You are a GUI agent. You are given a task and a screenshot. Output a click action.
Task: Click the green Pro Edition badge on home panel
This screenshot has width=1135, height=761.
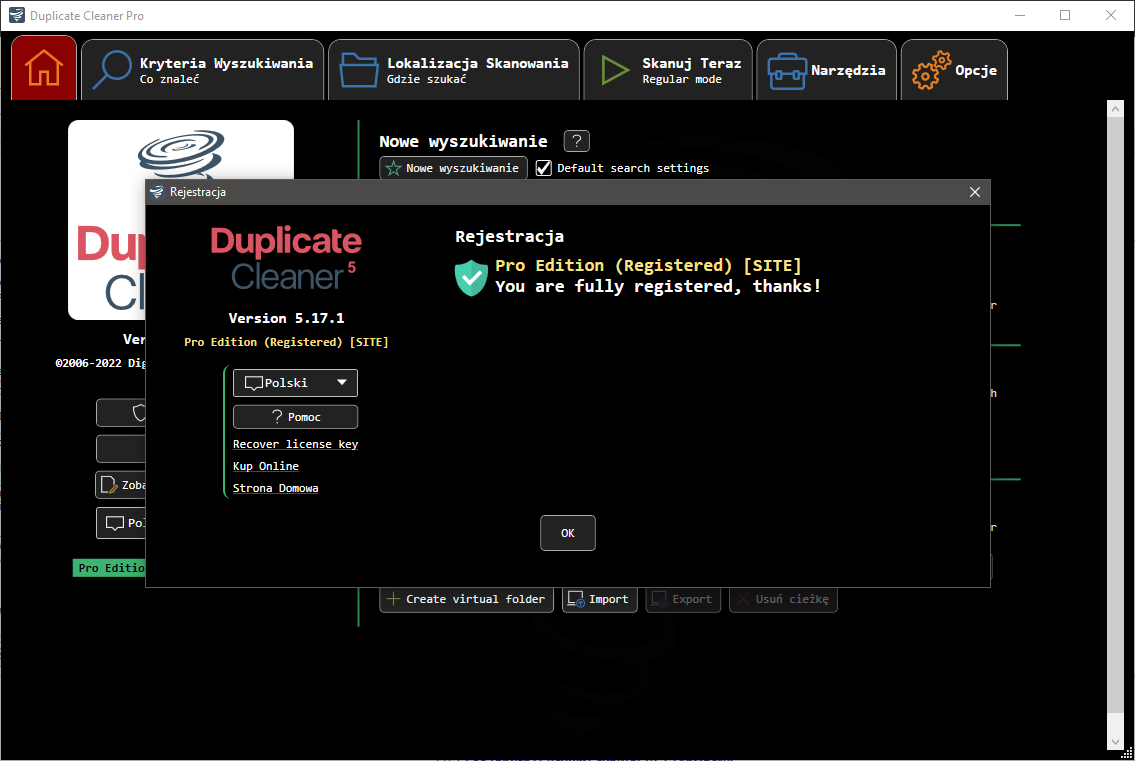(x=109, y=568)
